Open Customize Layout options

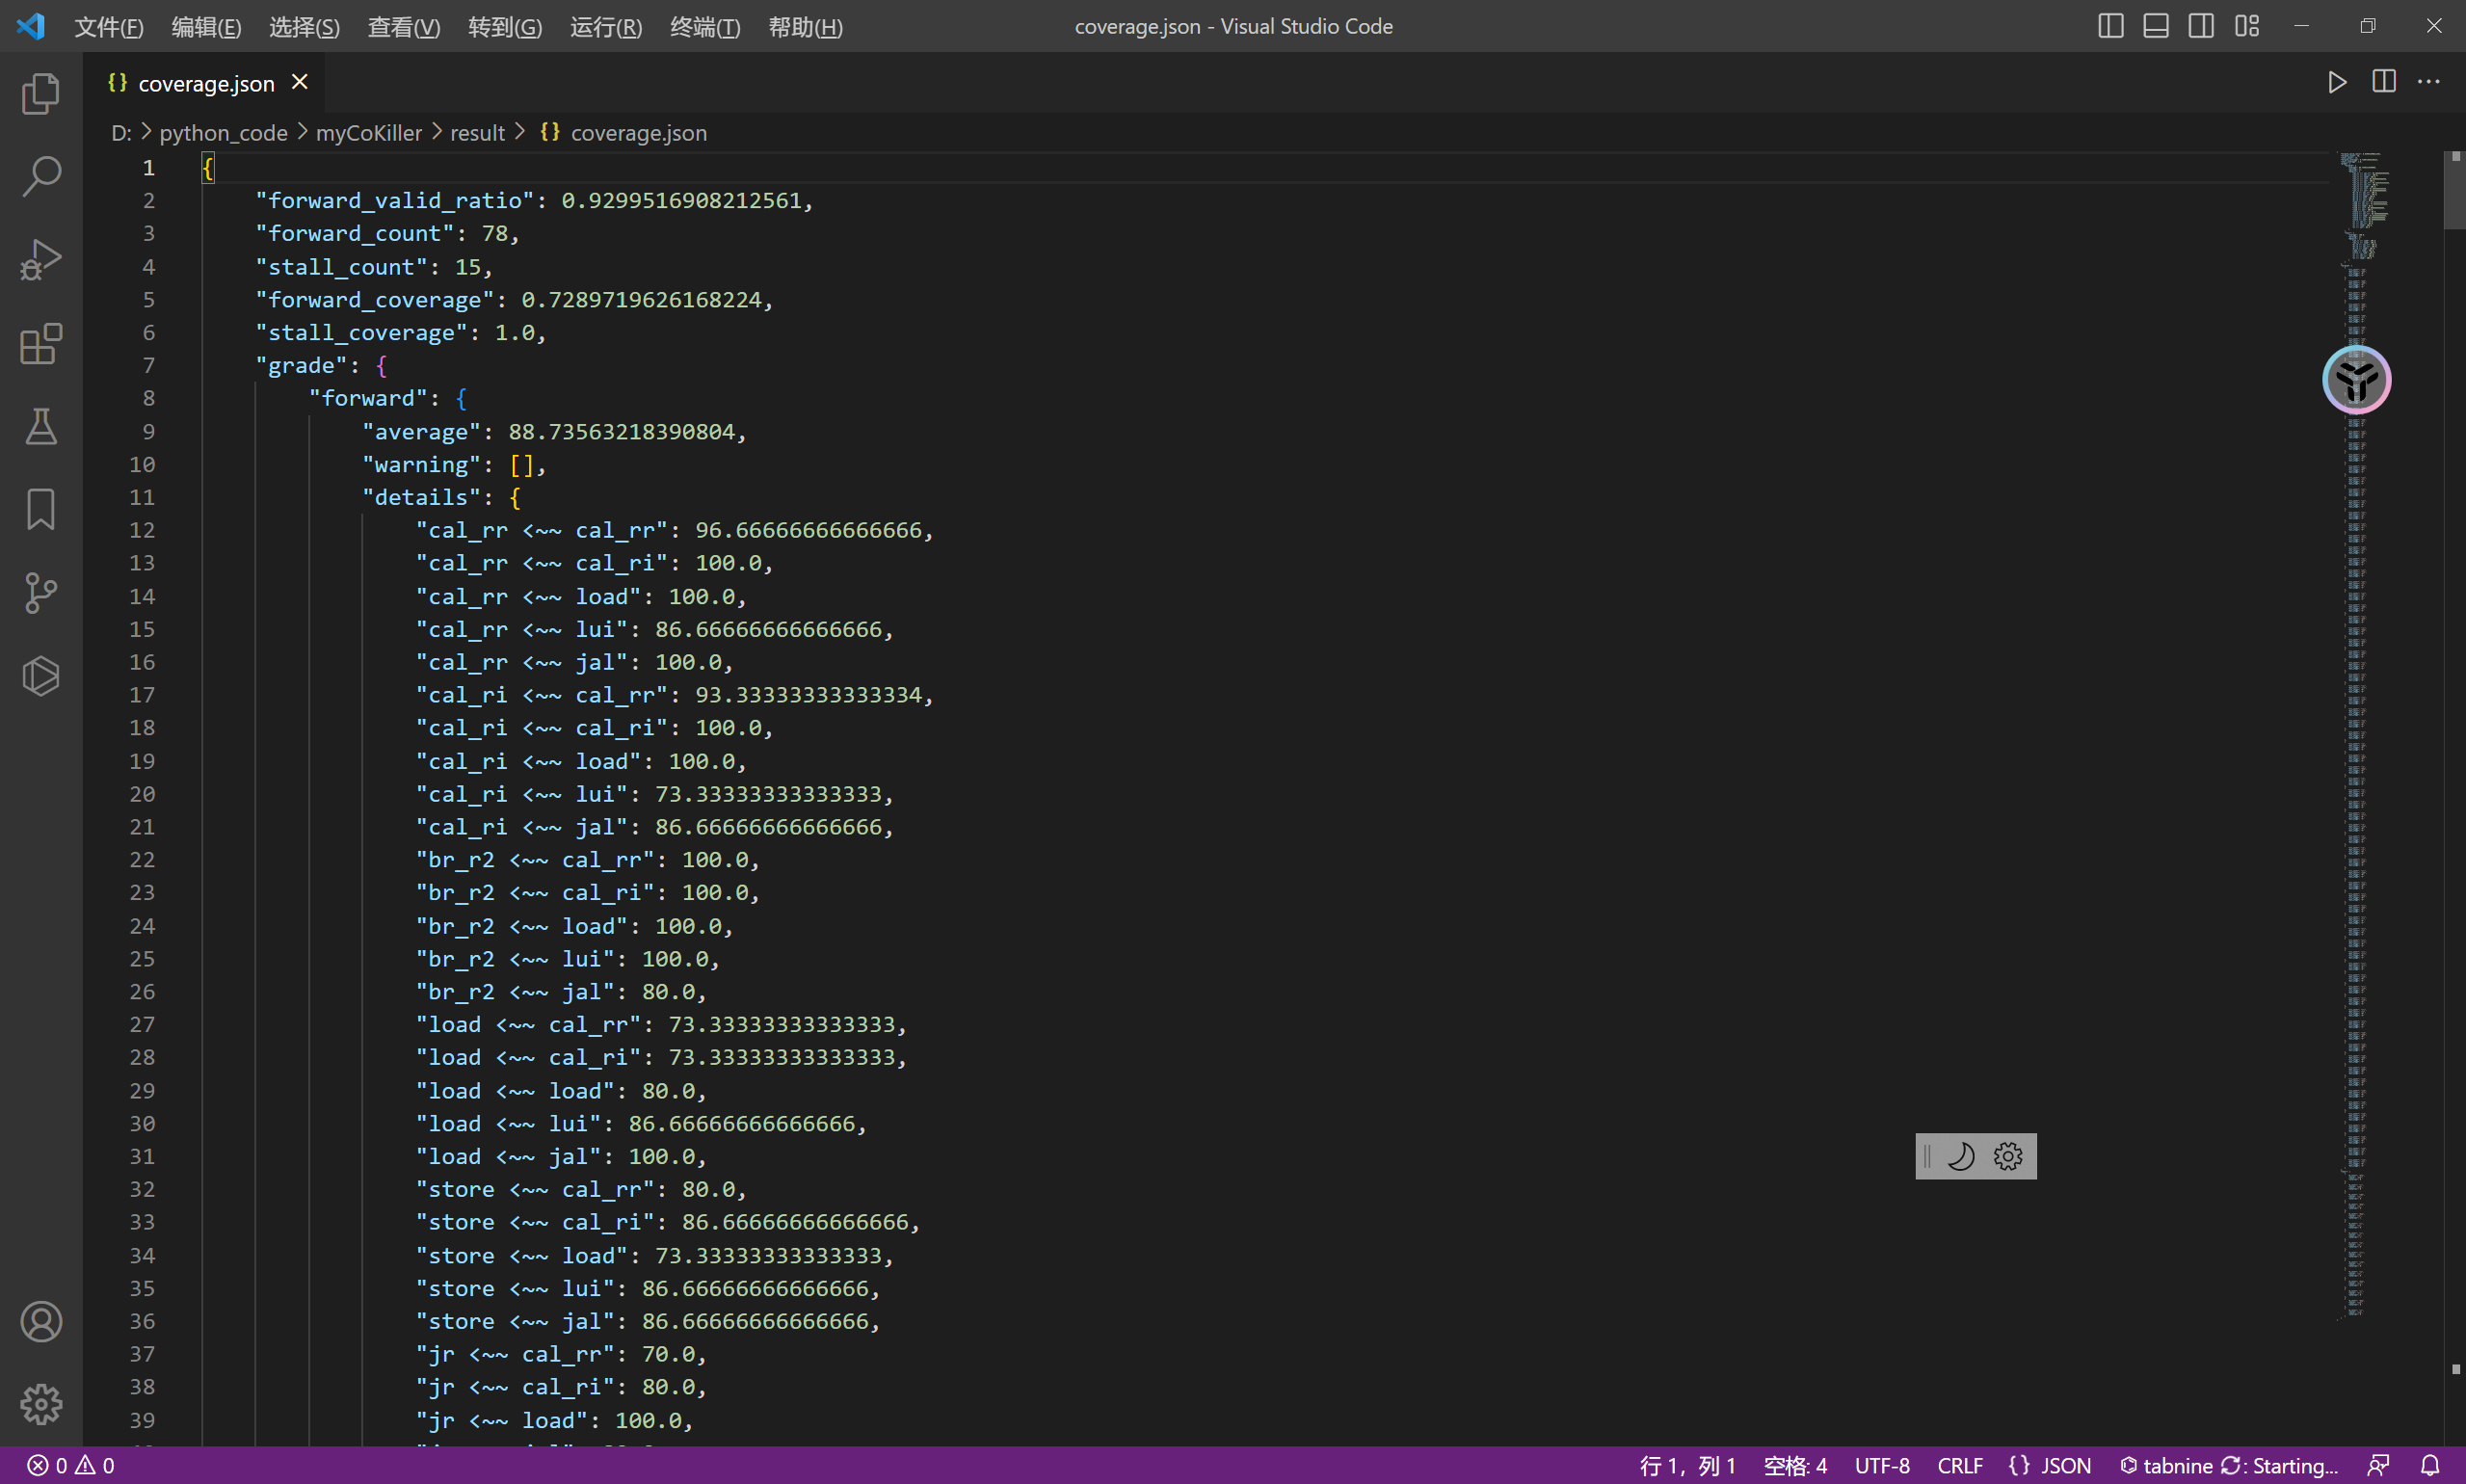click(x=2247, y=26)
